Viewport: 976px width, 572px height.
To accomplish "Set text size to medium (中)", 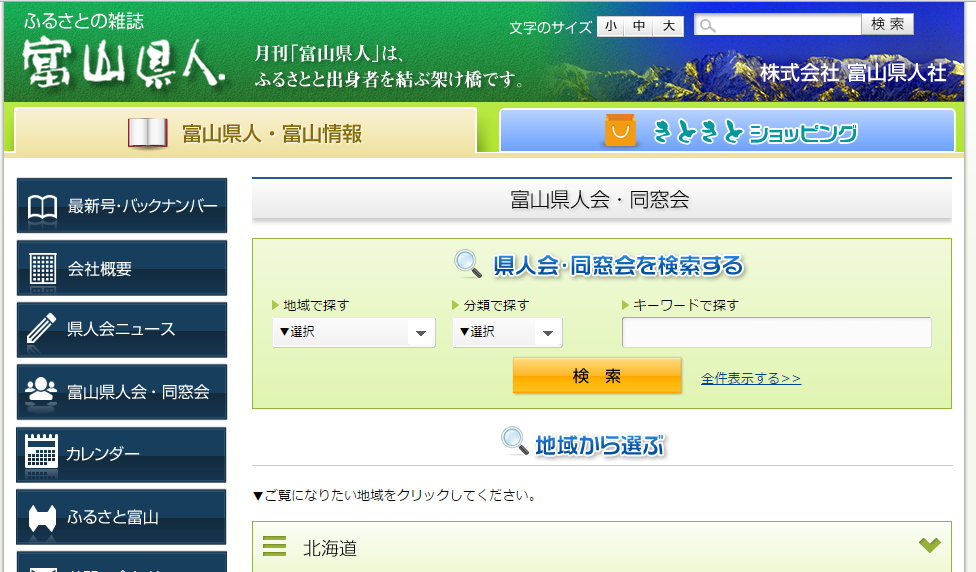I will [x=639, y=26].
